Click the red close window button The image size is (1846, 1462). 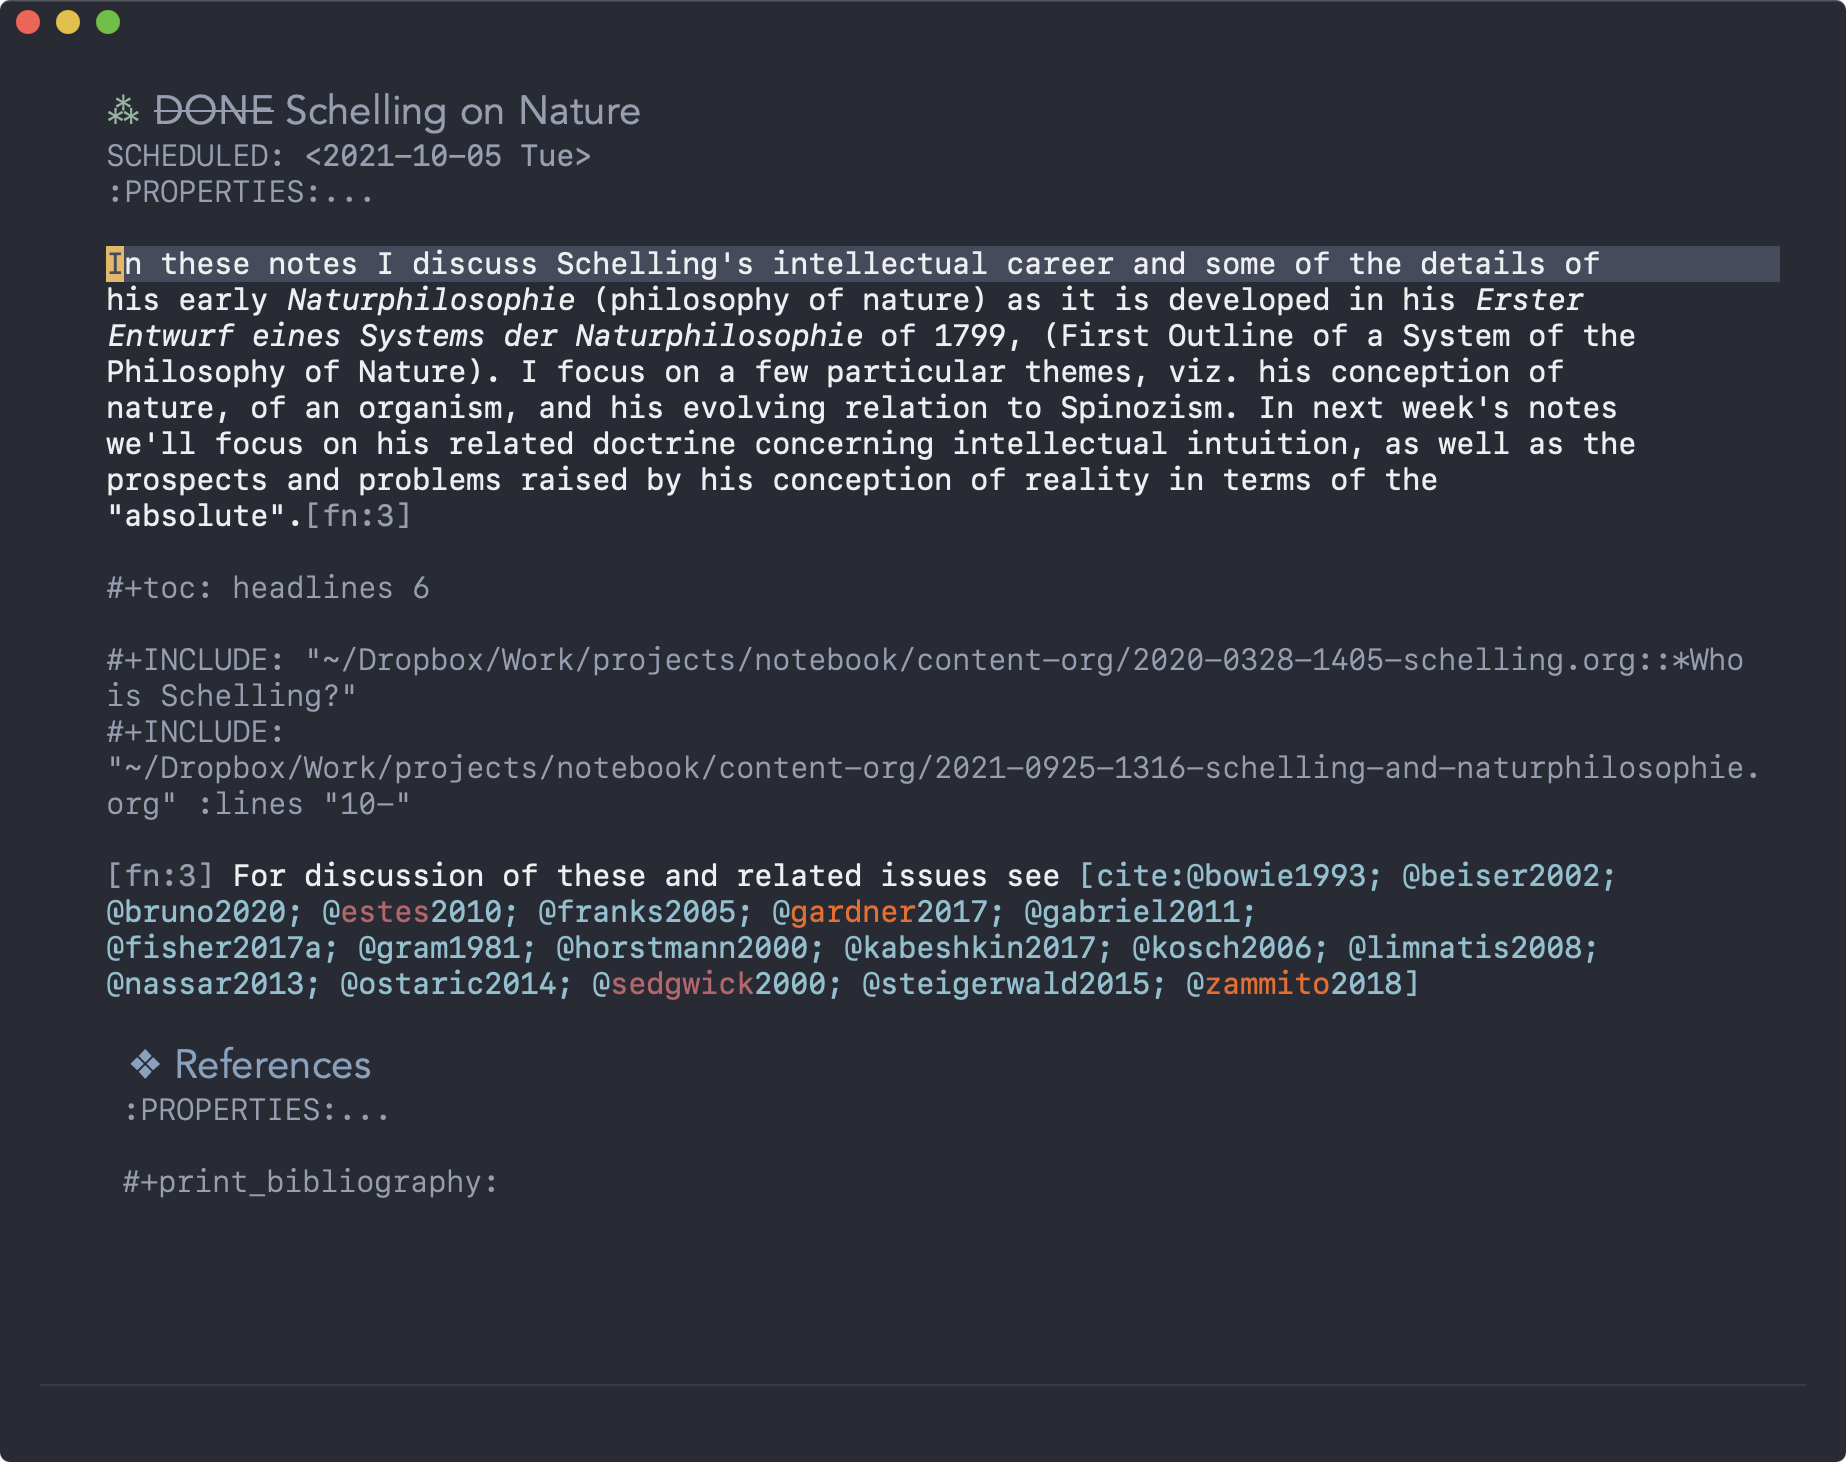tap(28, 22)
